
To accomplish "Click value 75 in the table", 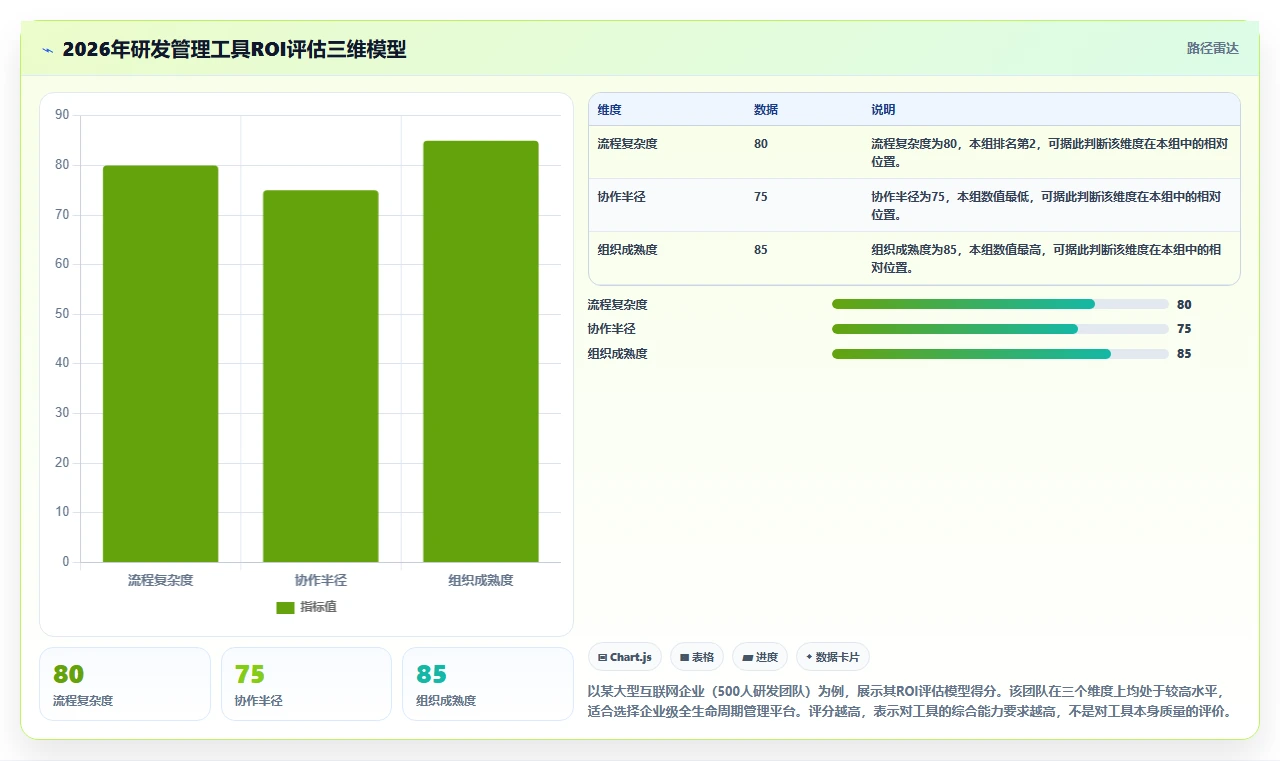I will (761, 197).
